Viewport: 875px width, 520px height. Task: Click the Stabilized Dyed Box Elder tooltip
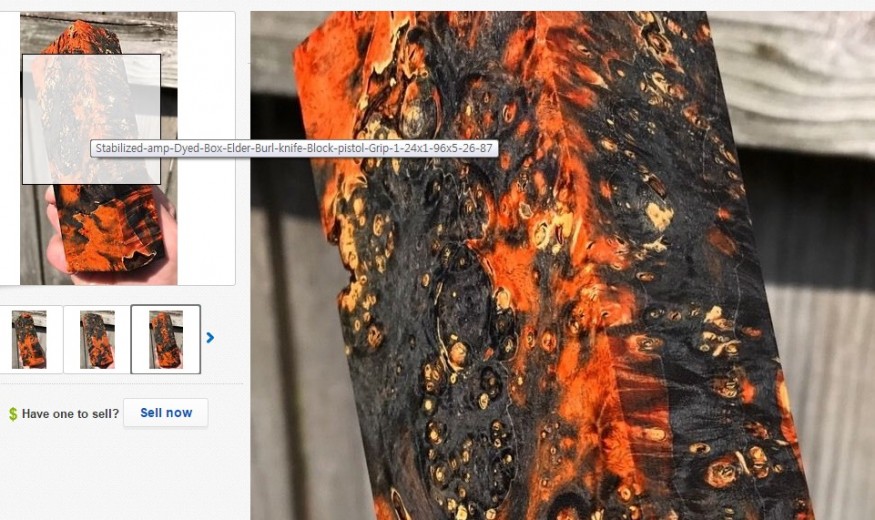pyautogui.click(x=295, y=148)
